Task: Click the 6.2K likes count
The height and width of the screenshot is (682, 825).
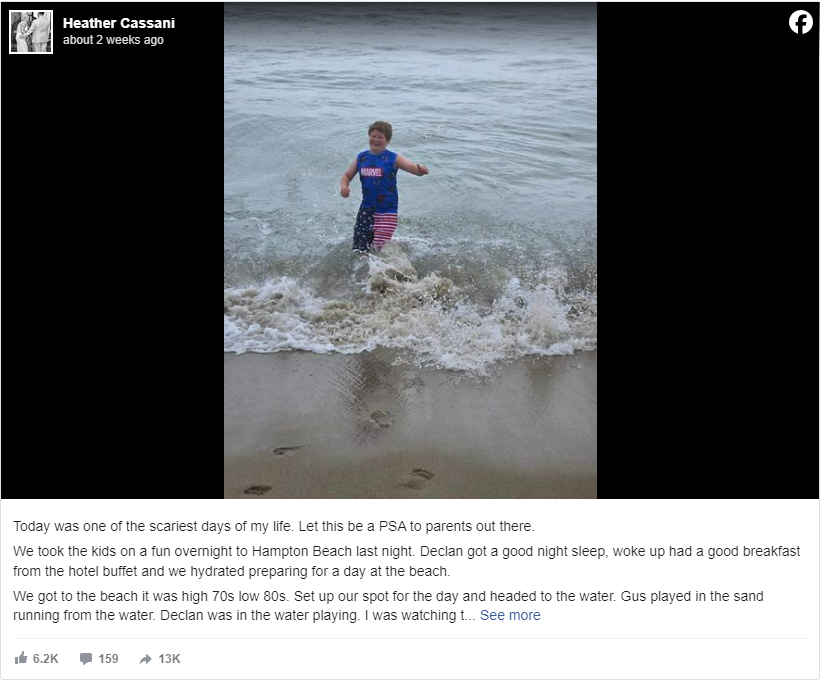Action: [46, 659]
